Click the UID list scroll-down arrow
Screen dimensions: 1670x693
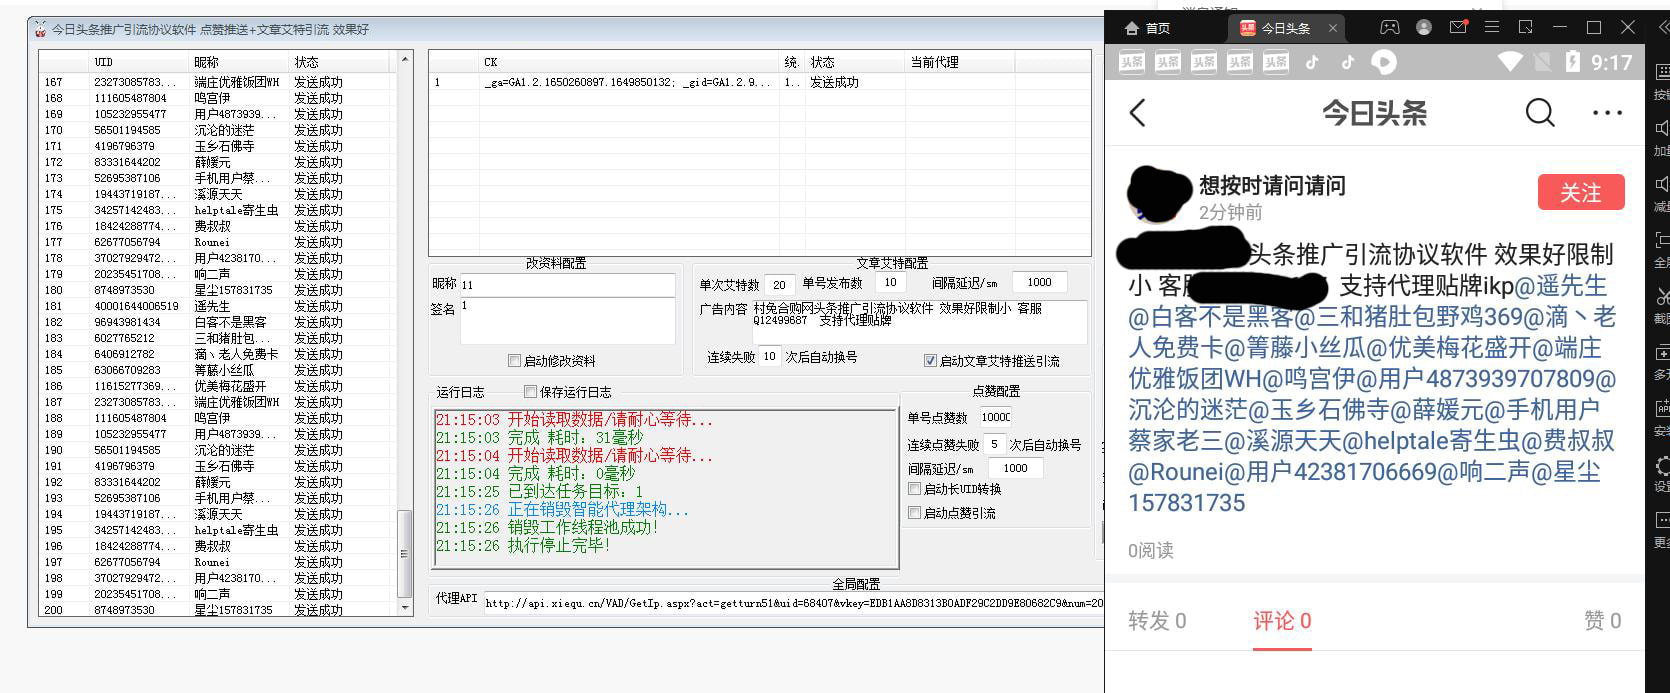[x=405, y=608]
